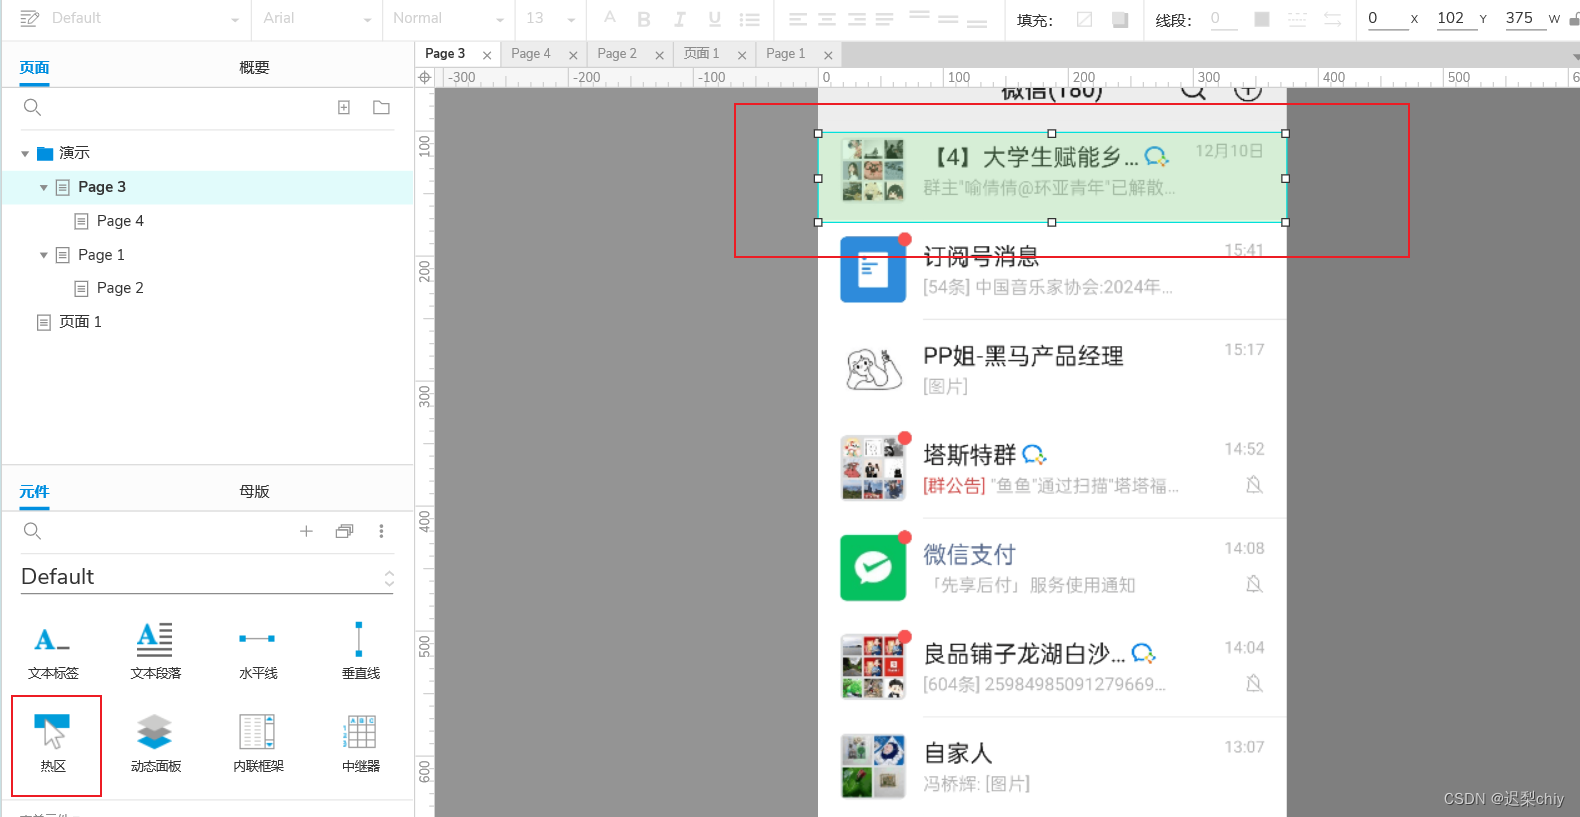Open the bullet list formatting icon
The image size is (1580, 817).
(749, 19)
